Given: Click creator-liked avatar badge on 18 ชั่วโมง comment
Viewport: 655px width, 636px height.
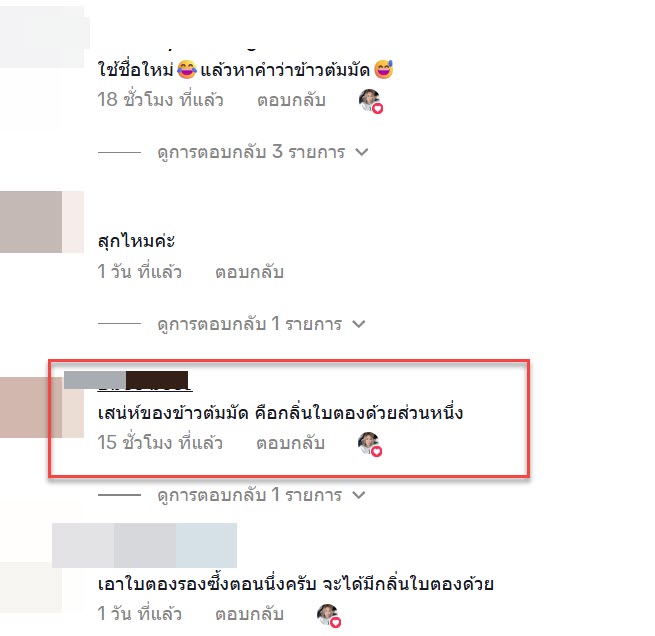Looking at the screenshot, I should point(371,101).
